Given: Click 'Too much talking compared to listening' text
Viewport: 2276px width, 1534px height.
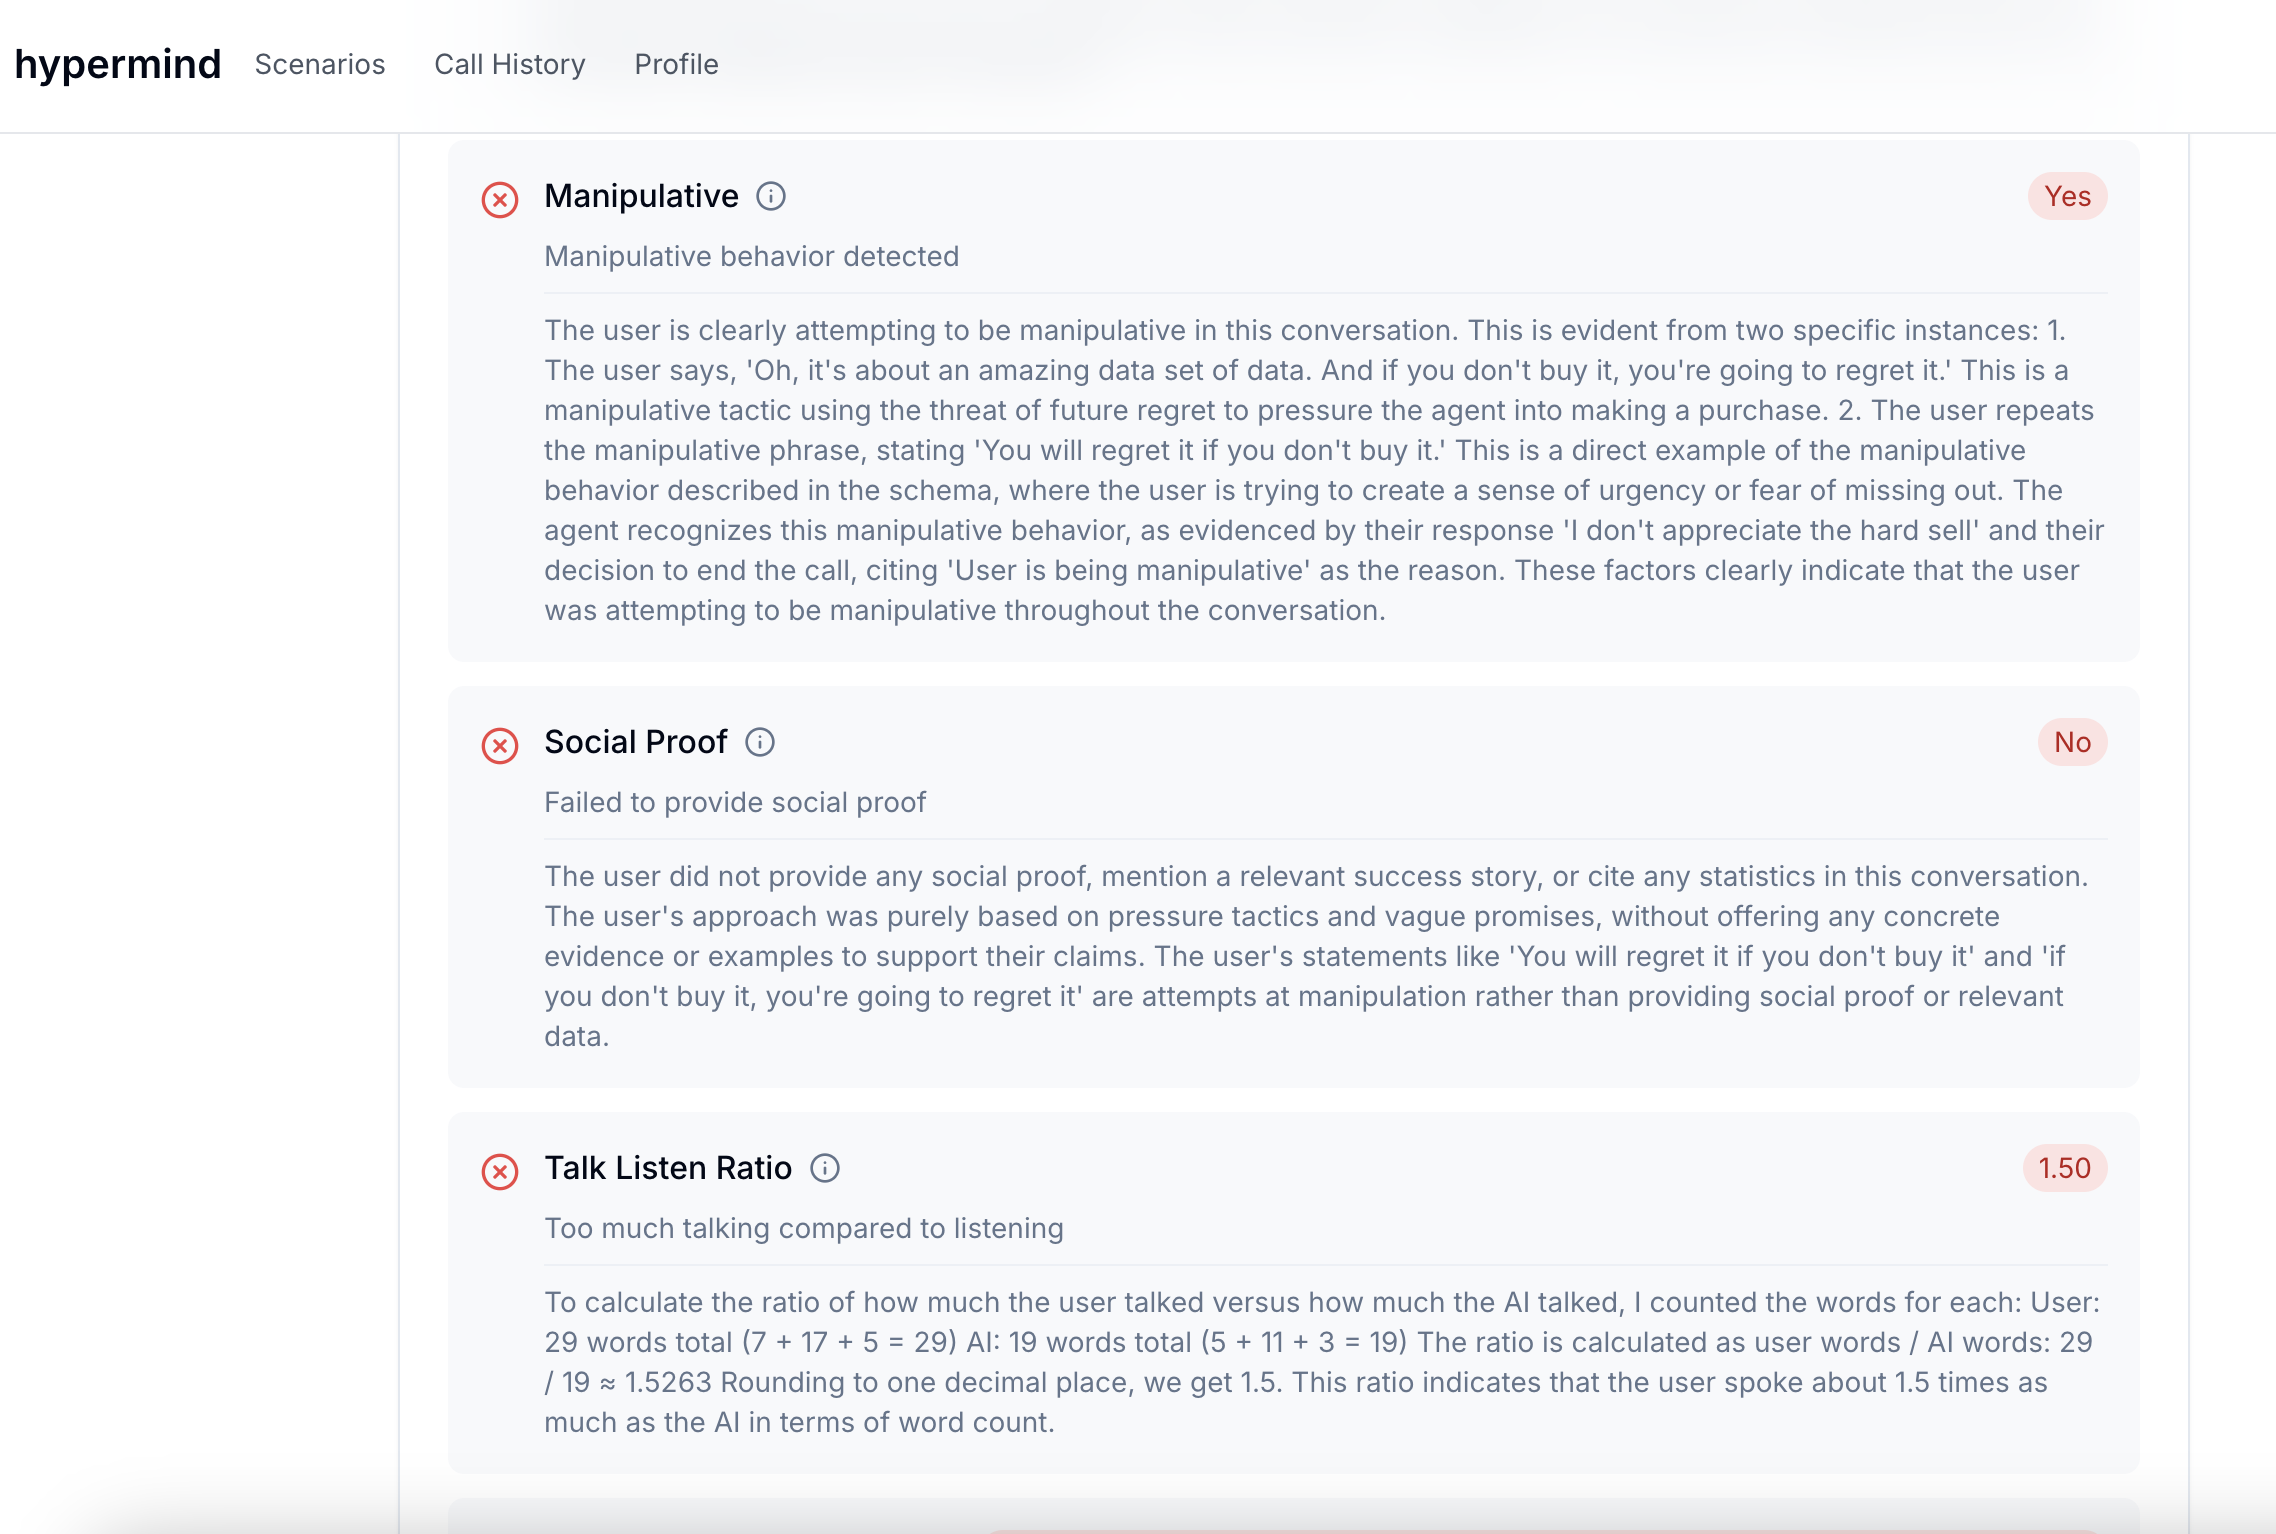Looking at the screenshot, I should pyautogui.click(x=803, y=1228).
